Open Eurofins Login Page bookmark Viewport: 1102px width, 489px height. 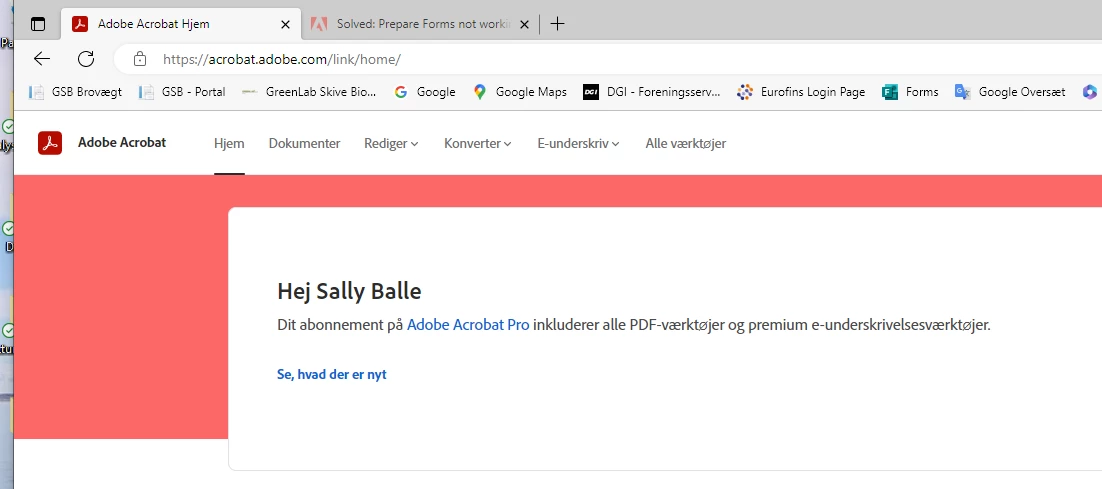pos(801,92)
